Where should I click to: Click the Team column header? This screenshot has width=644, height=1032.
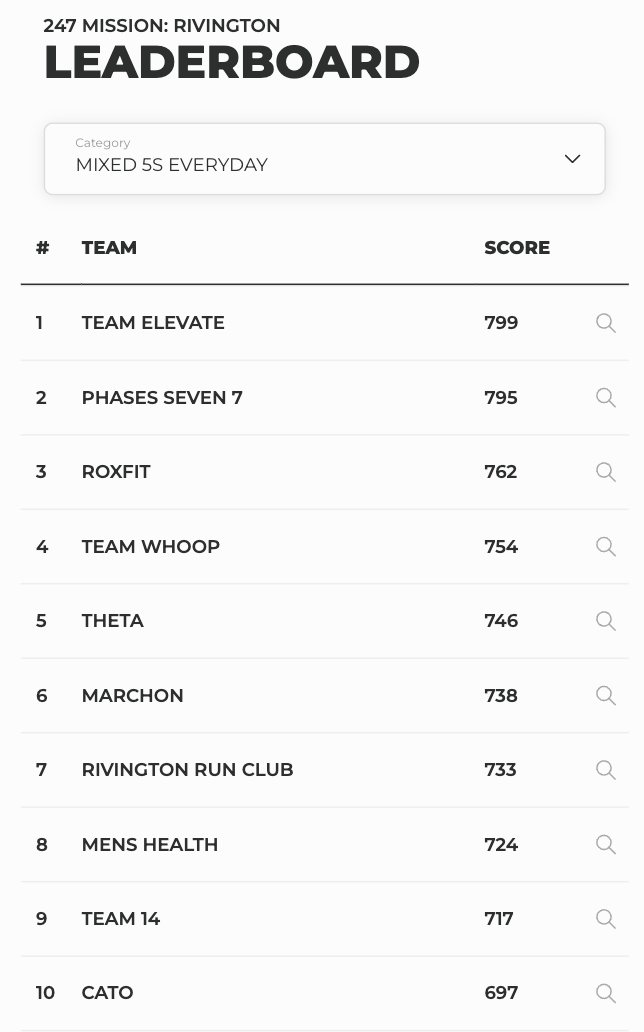109,247
